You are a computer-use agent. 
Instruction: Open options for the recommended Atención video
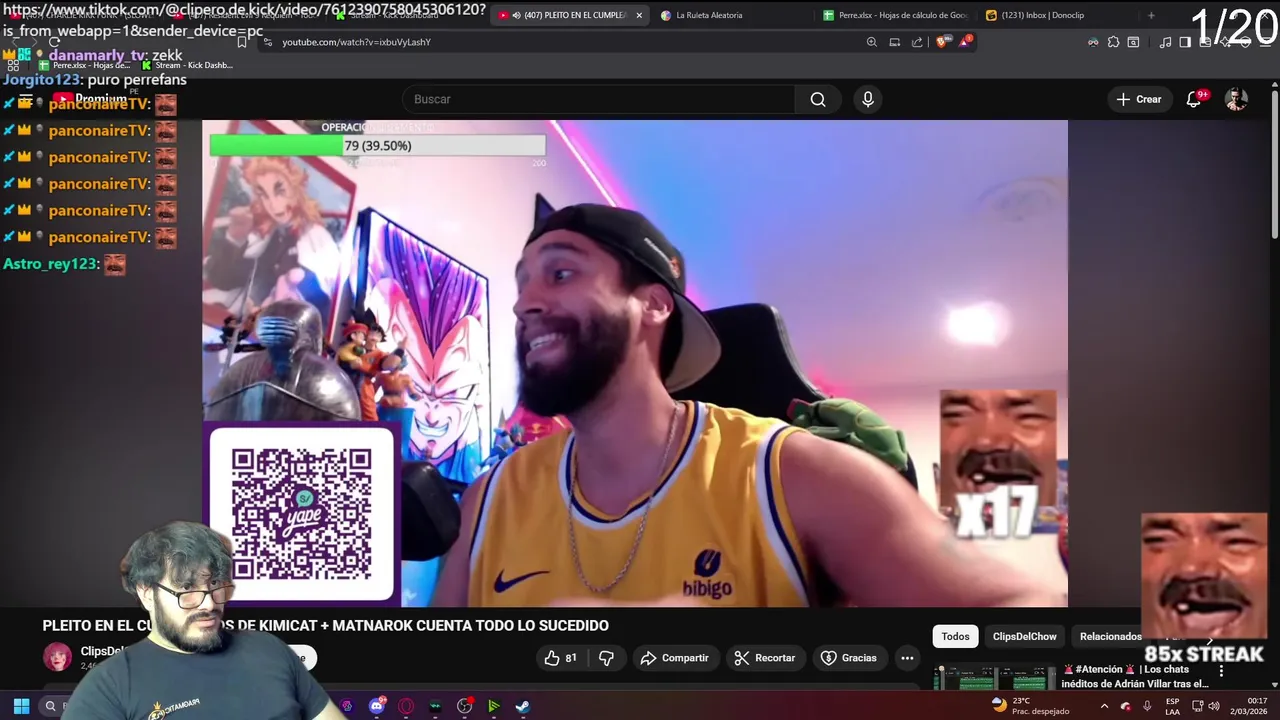click(x=1221, y=671)
